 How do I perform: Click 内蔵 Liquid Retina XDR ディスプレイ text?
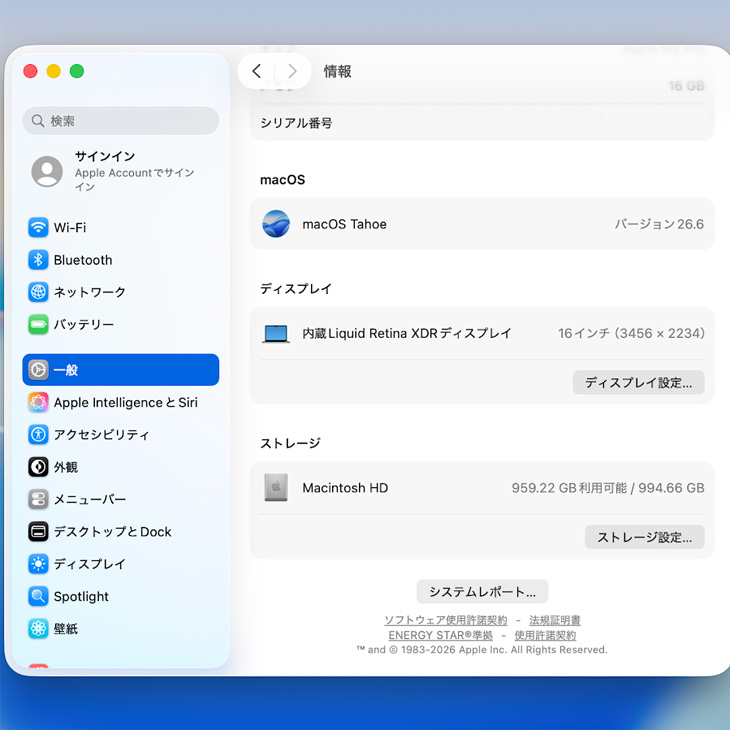(x=407, y=333)
